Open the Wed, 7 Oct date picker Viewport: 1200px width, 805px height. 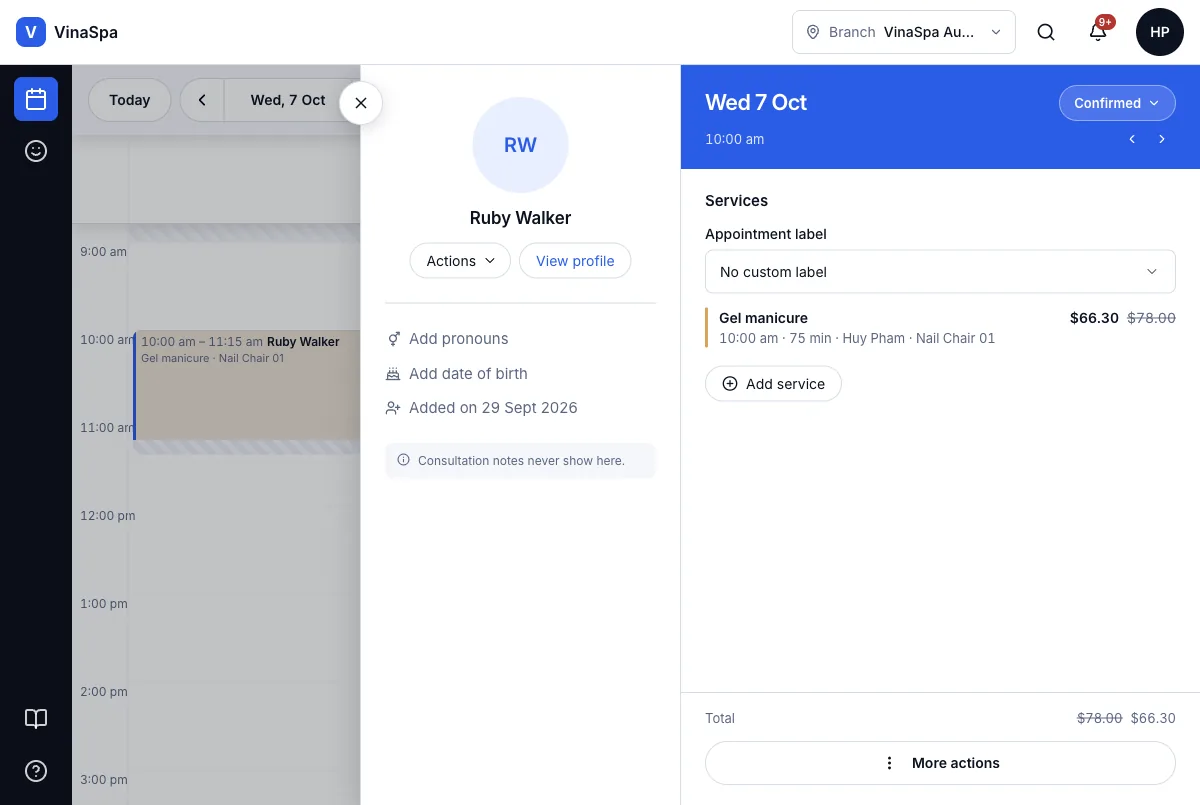coord(288,100)
